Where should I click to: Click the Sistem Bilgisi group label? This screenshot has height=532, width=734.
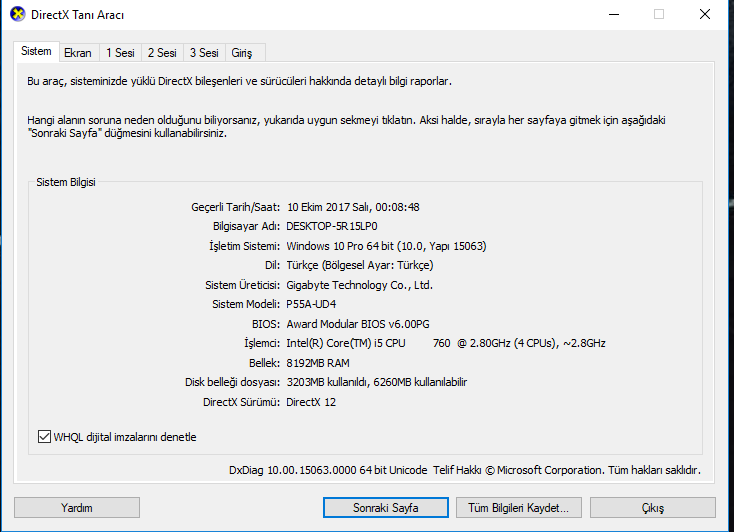[x=66, y=182]
